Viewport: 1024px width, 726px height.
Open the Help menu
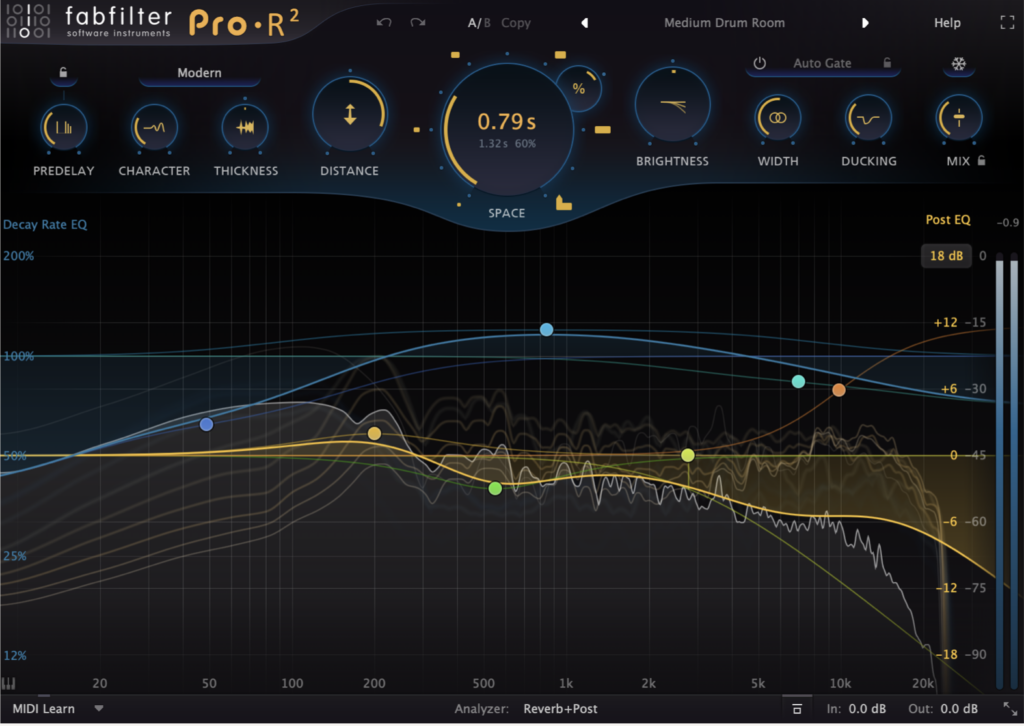coord(947,22)
